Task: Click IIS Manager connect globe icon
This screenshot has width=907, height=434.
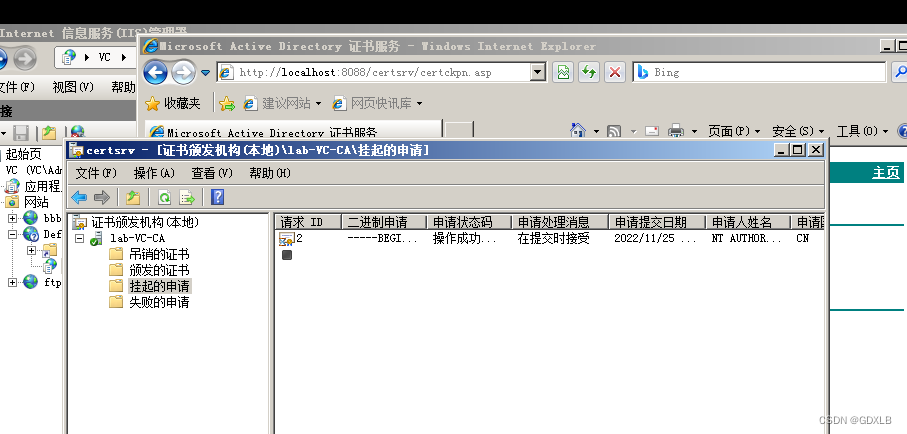Action: (x=77, y=133)
